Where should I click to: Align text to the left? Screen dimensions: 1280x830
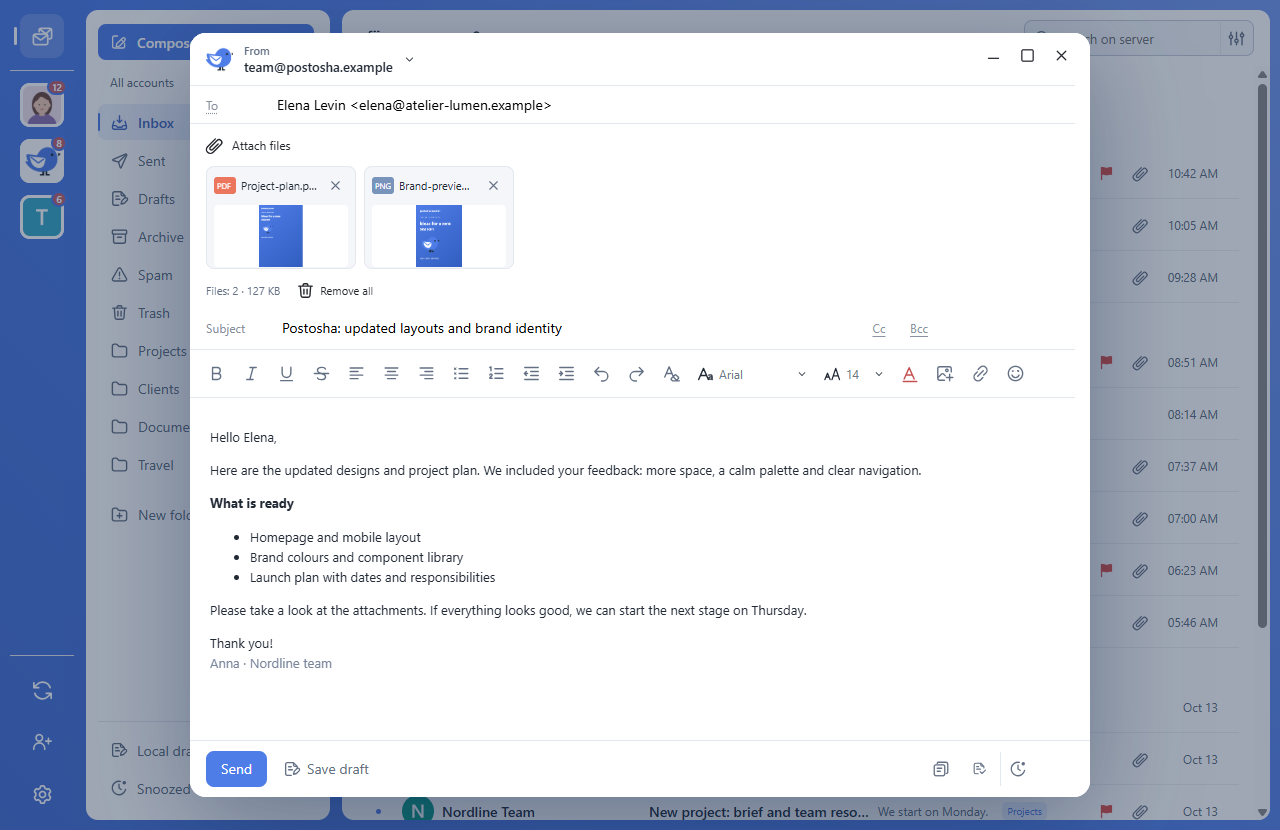tap(356, 374)
